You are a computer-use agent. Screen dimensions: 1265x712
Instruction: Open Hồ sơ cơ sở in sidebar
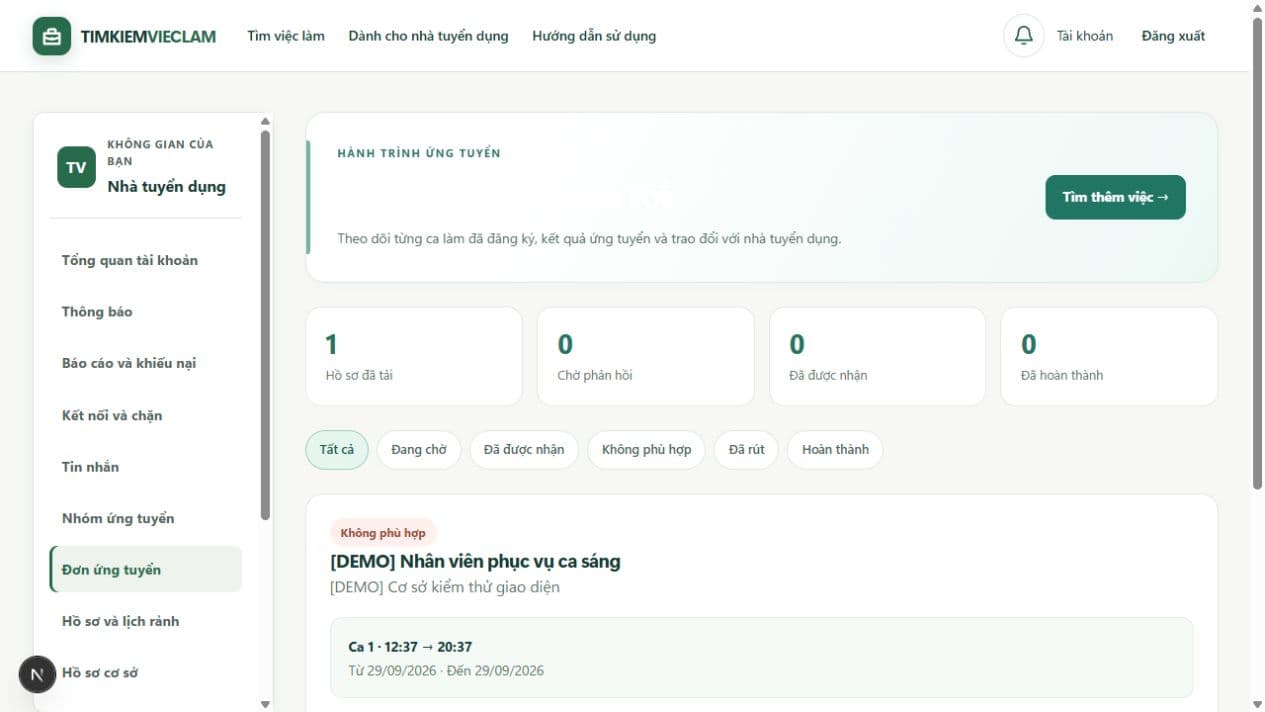(146, 673)
